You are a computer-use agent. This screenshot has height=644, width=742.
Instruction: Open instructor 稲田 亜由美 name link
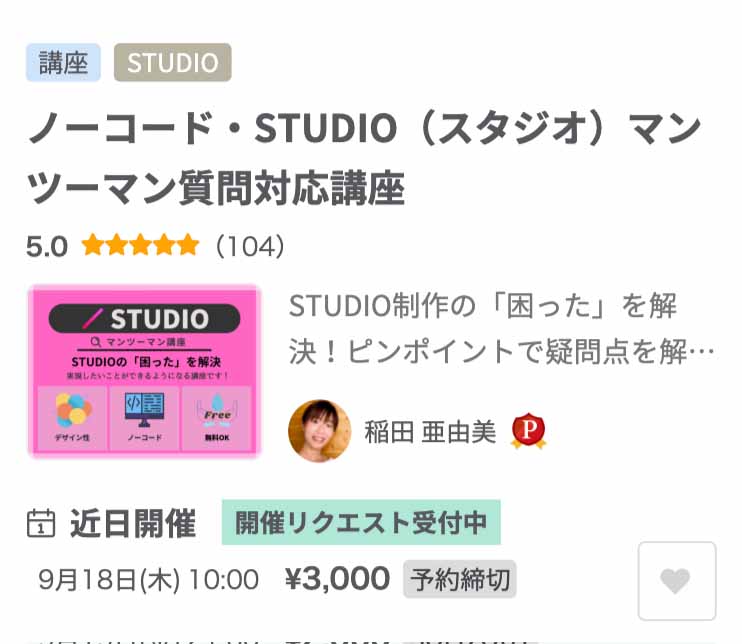(430, 432)
